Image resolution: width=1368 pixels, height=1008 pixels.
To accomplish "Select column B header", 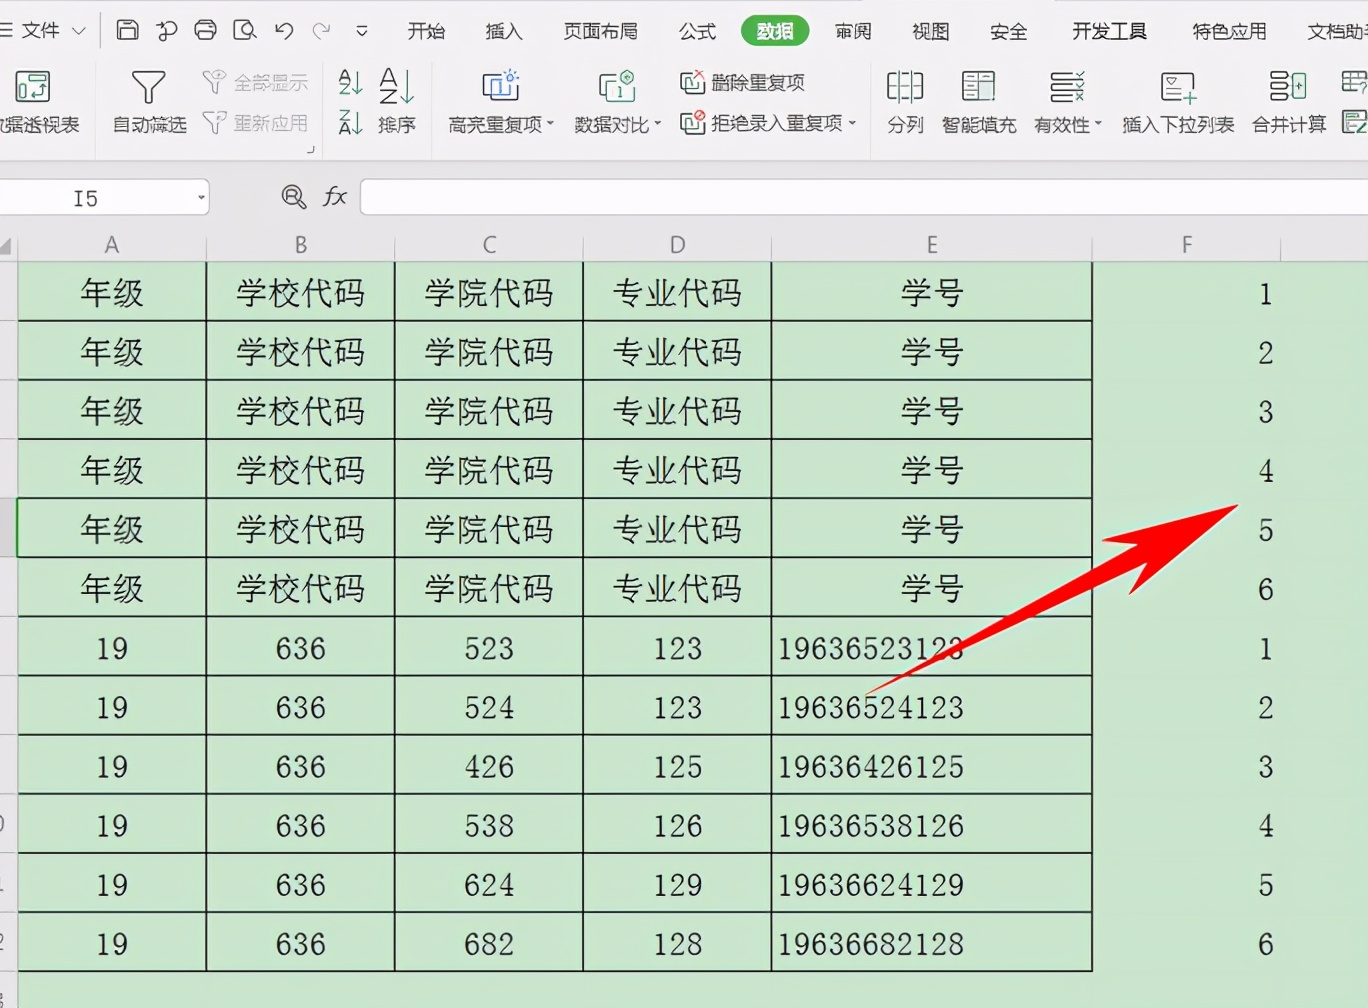I will click(300, 245).
